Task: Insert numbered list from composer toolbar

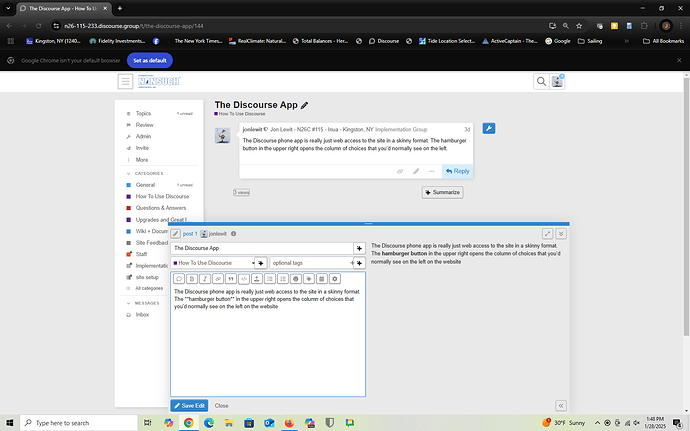Action: click(x=283, y=279)
